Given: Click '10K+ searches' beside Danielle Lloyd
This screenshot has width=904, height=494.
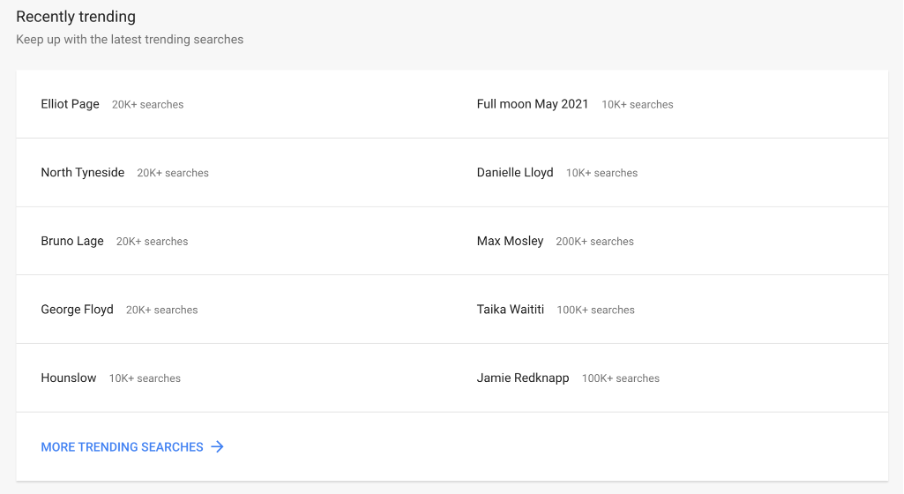Looking at the screenshot, I should pos(601,173).
